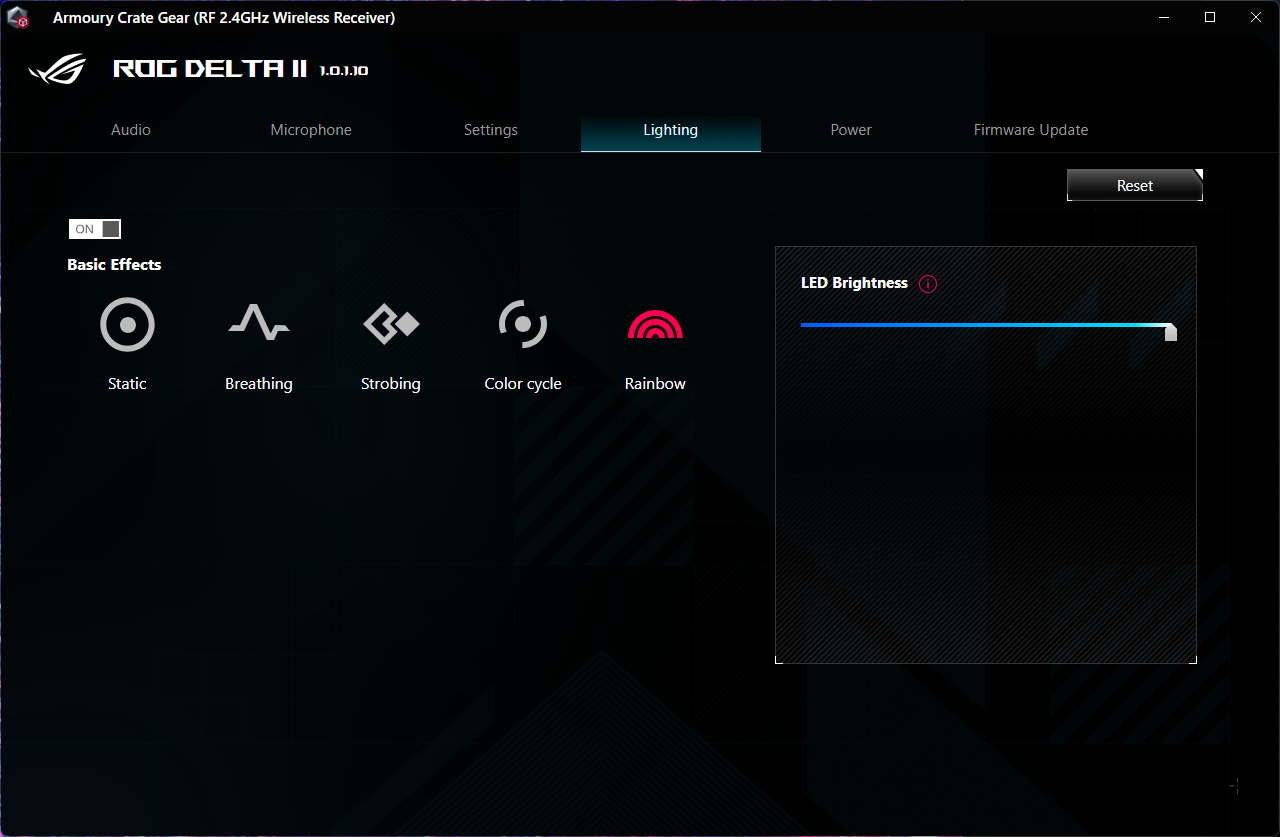The image size is (1280, 837).
Task: Switch to the Microphone tab
Action: (x=311, y=130)
